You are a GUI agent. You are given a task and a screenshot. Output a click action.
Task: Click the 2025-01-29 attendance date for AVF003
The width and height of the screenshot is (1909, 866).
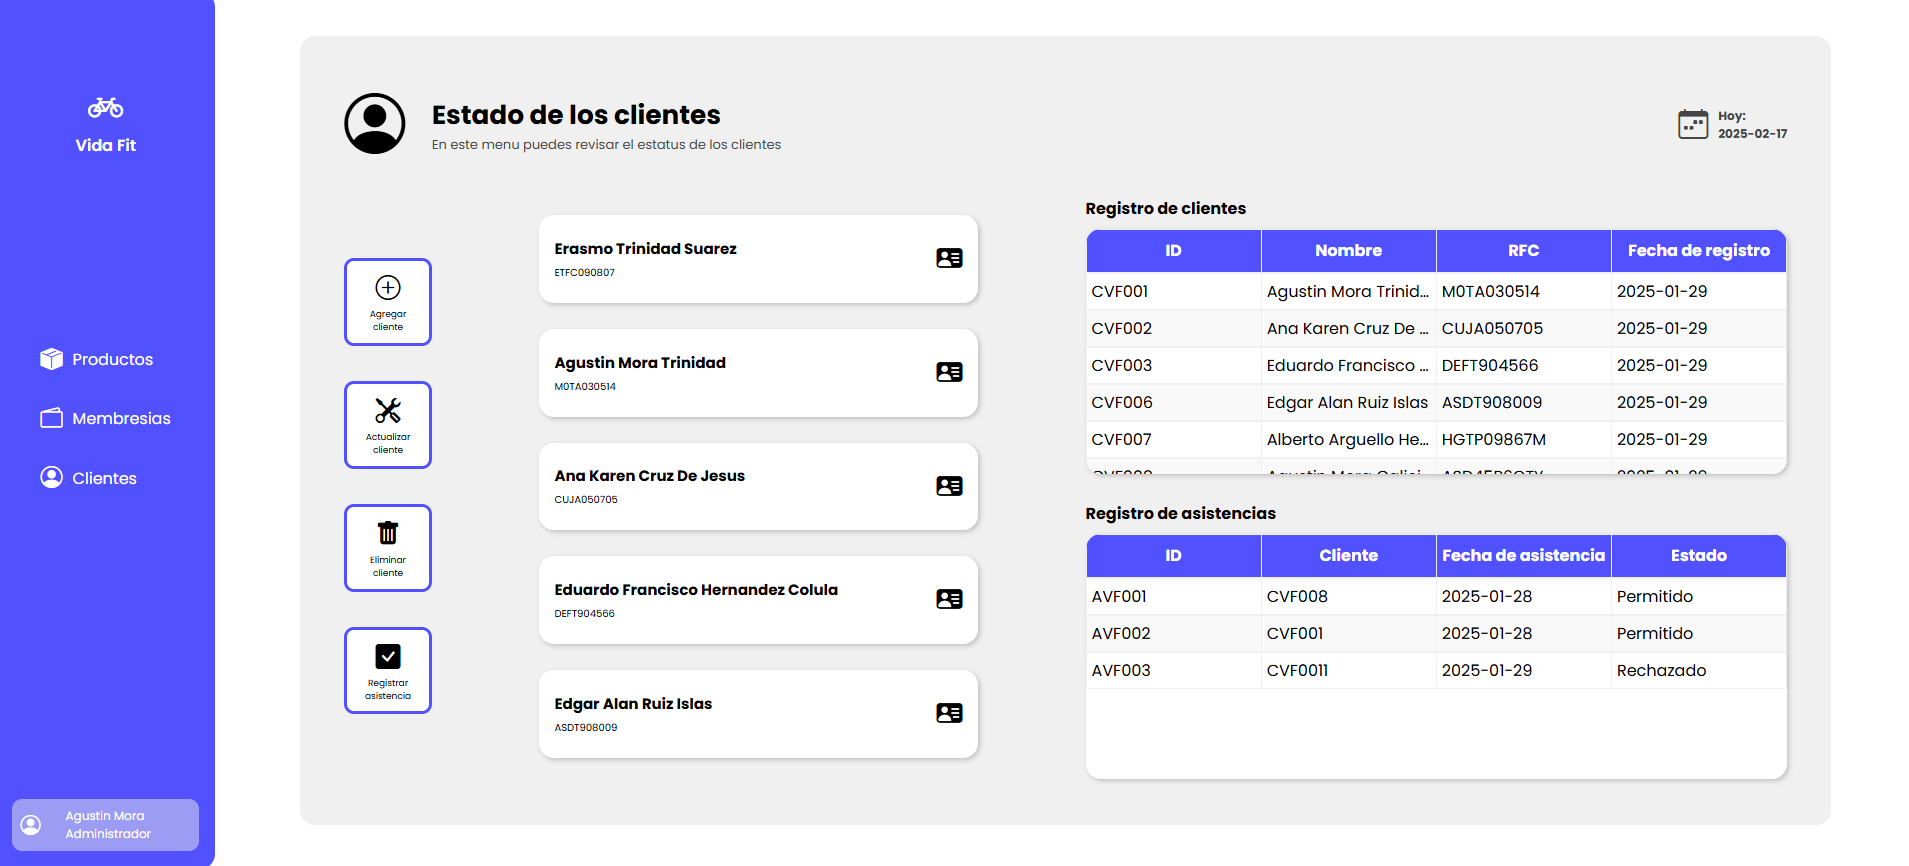1523,671
